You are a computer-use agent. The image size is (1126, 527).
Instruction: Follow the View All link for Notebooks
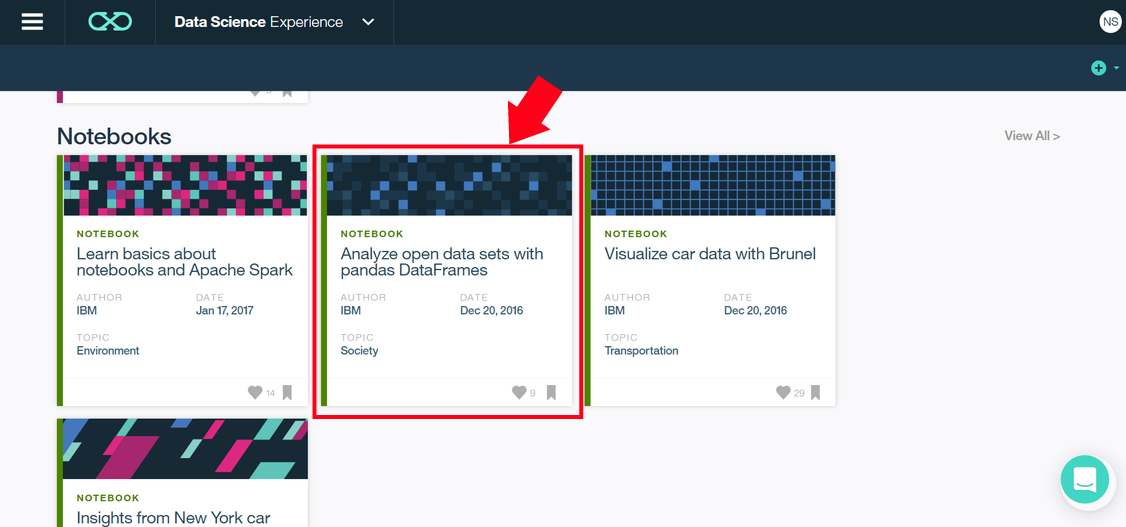pyautogui.click(x=1032, y=136)
